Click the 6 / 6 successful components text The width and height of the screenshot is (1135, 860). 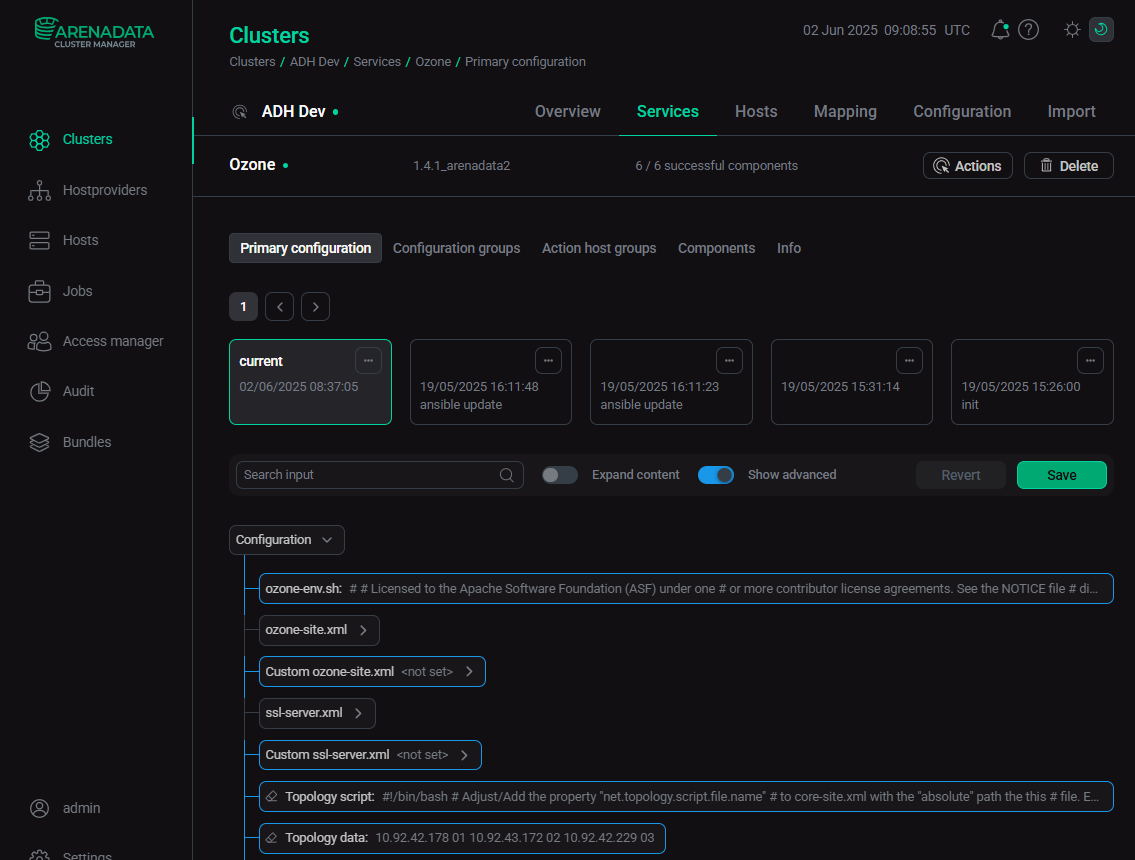click(716, 166)
